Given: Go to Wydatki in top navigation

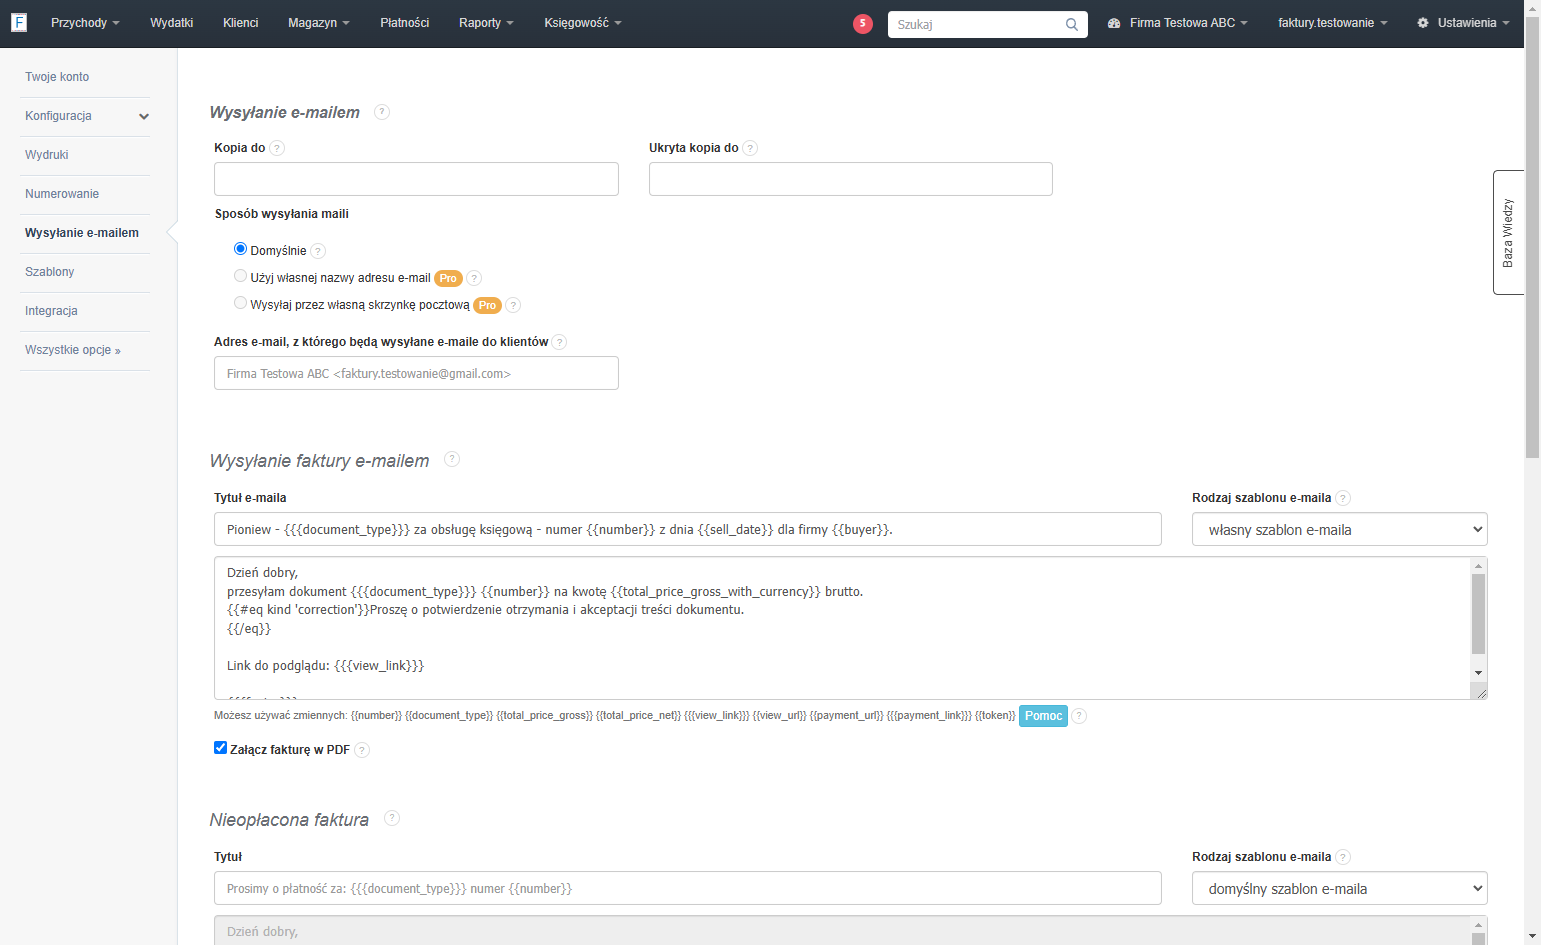Looking at the screenshot, I should pos(172,23).
